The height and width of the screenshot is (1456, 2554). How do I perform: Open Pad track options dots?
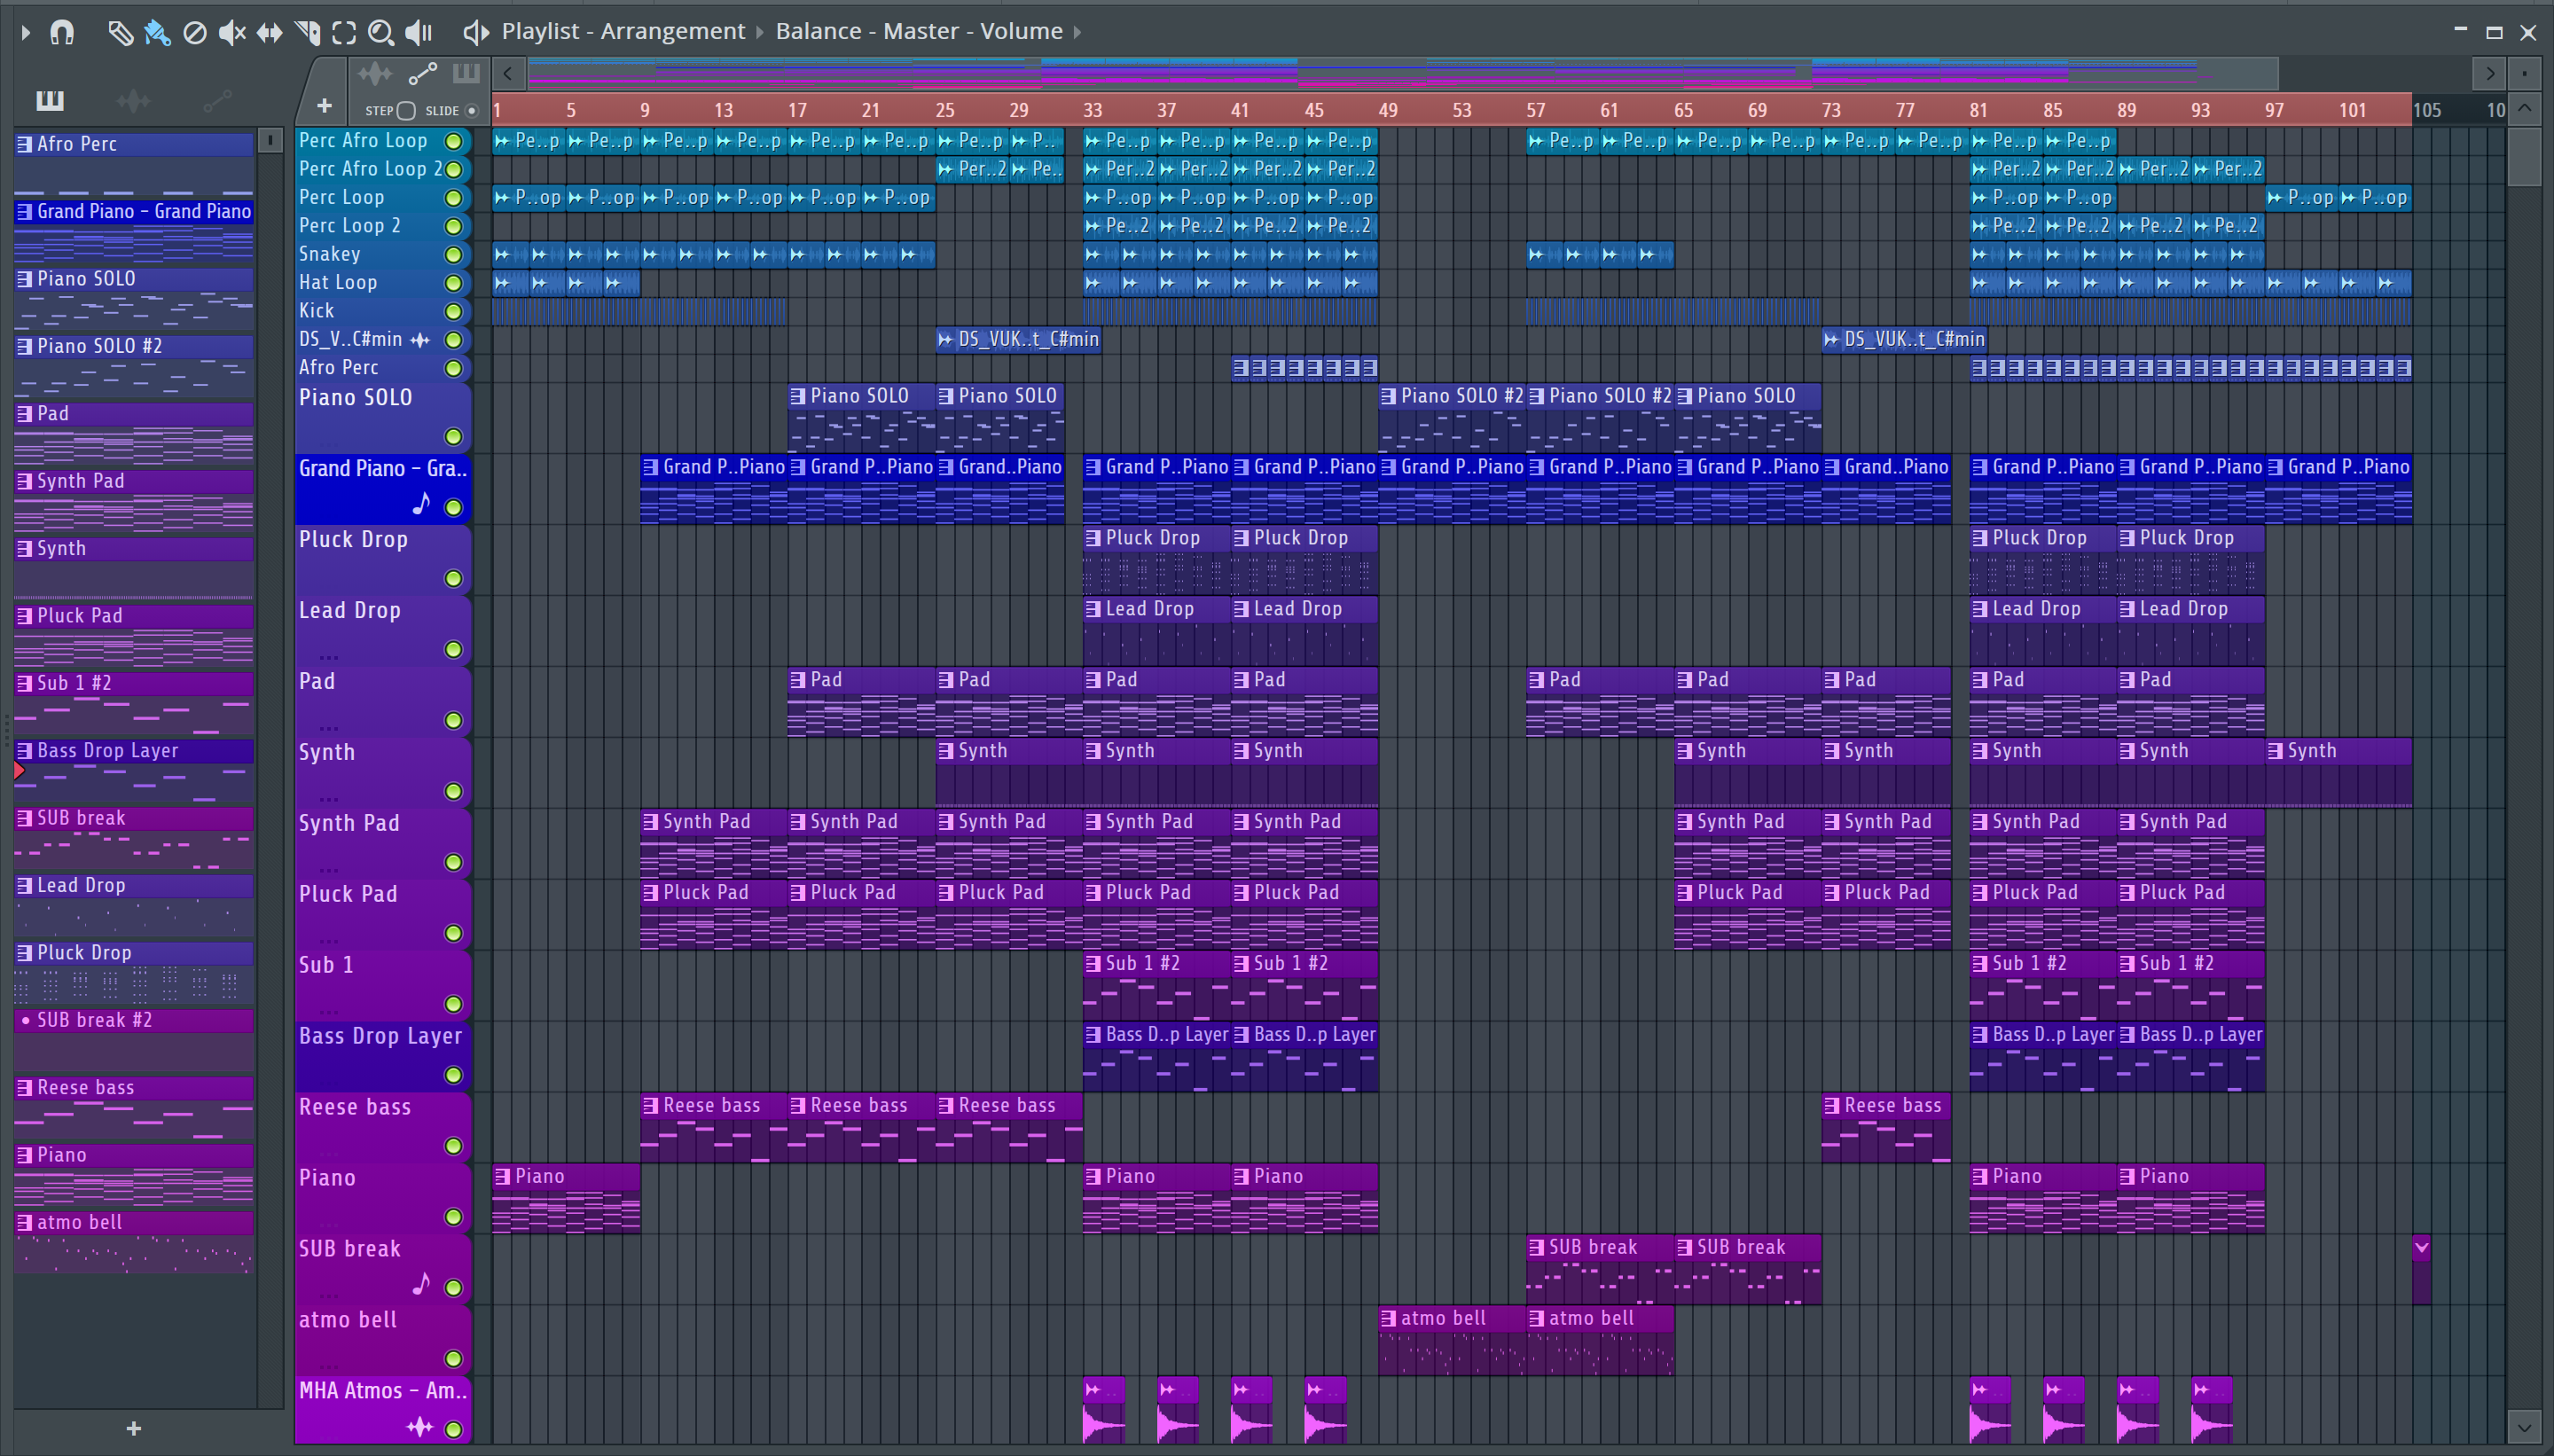(329, 728)
